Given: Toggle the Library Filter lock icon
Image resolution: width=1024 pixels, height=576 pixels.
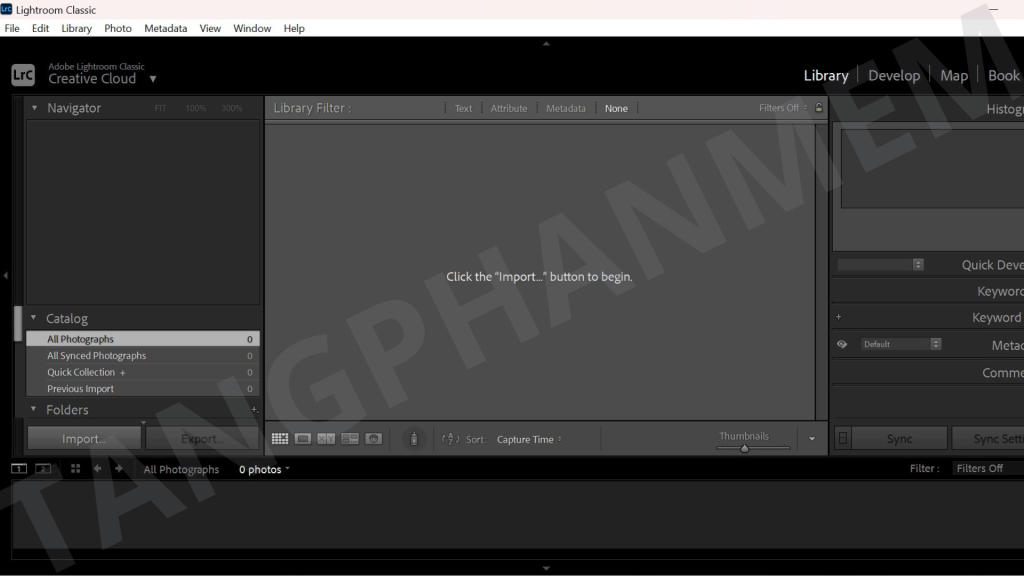Looking at the screenshot, I should pos(819,108).
